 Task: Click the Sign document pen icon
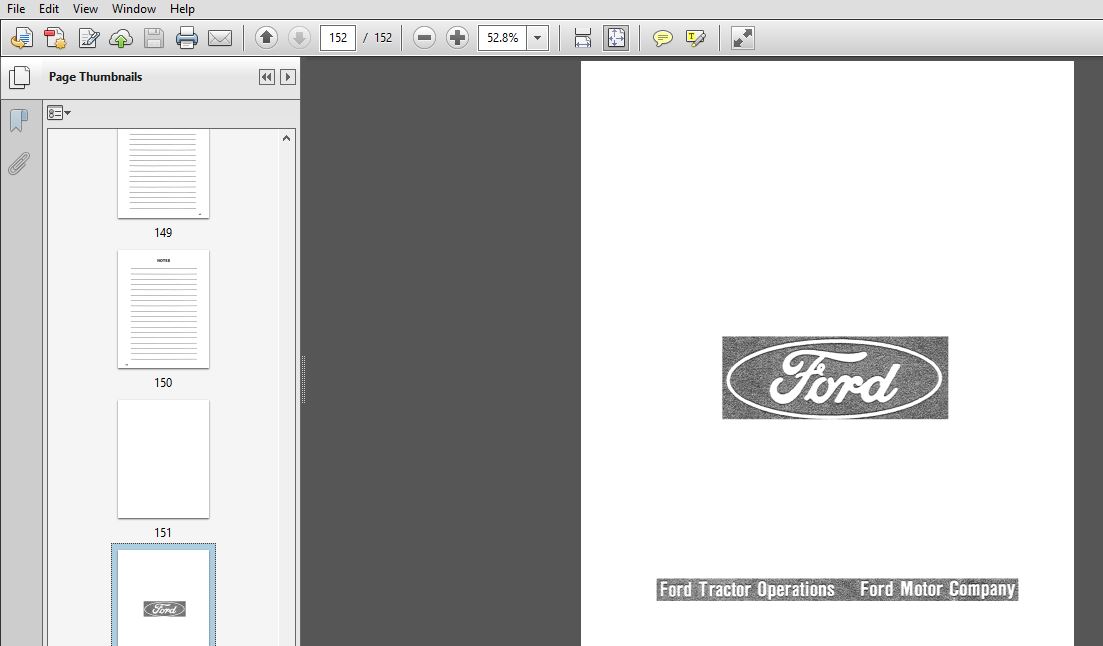(89, 38)
